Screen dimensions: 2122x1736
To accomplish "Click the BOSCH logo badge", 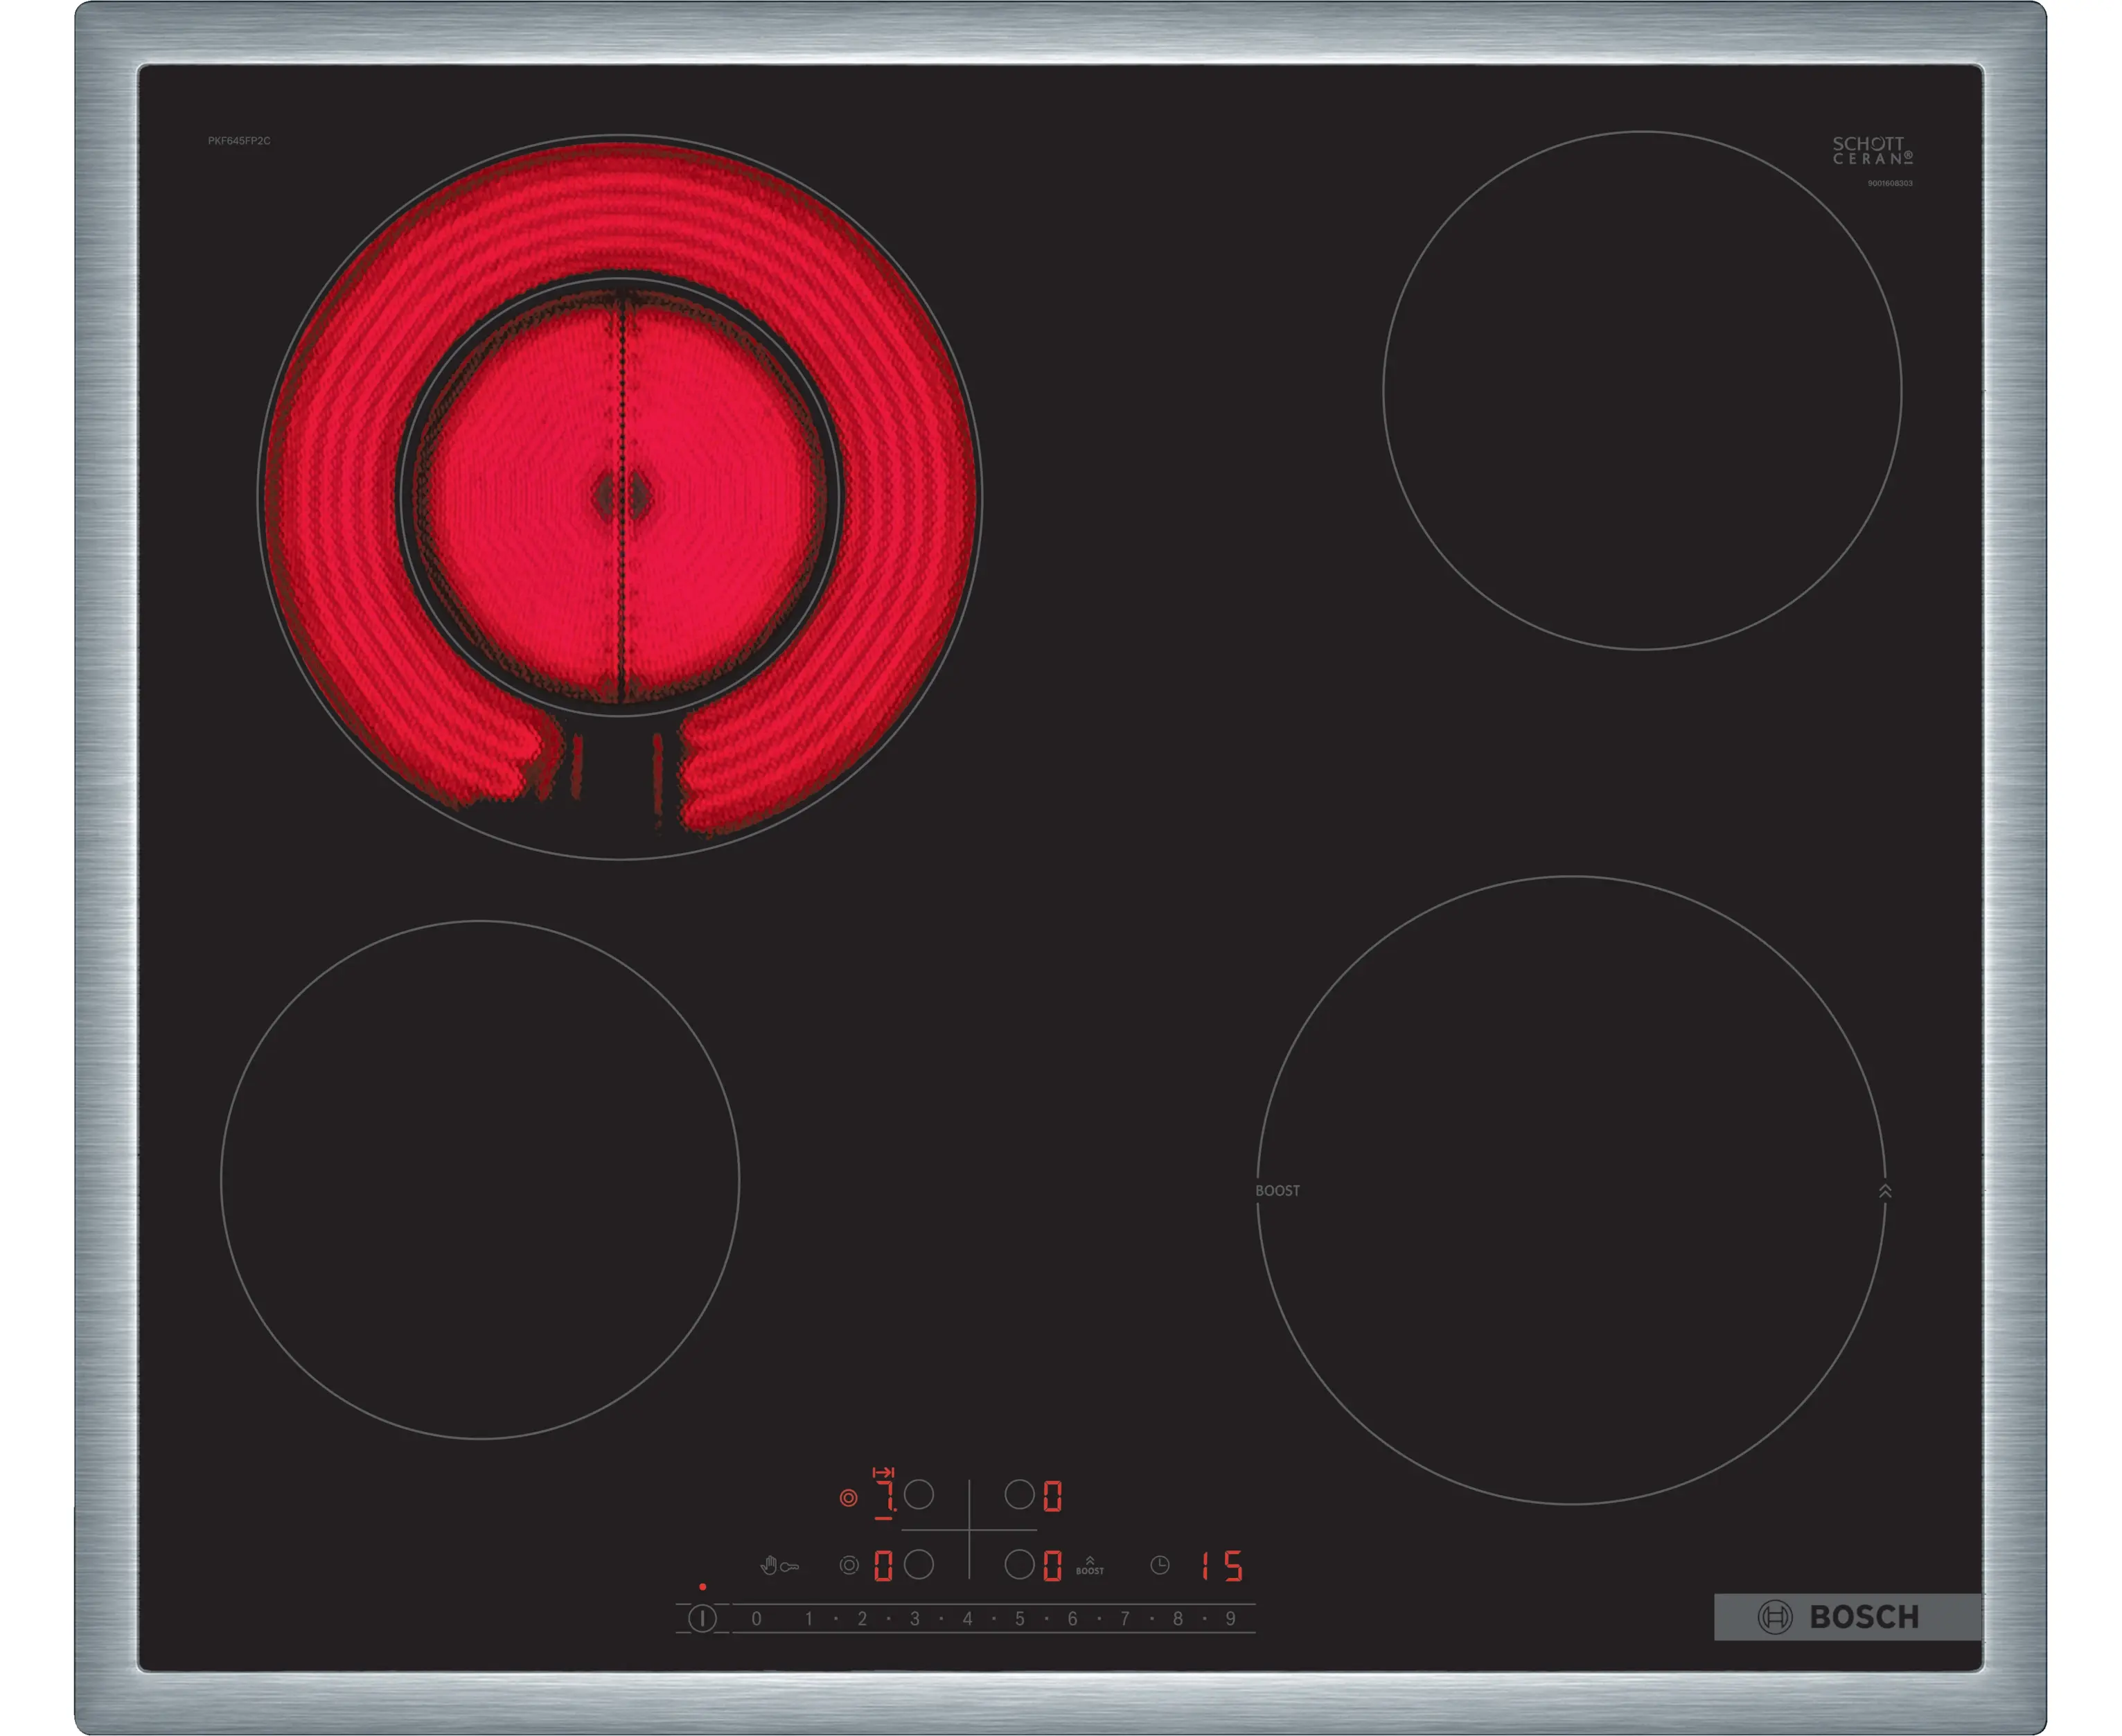I will (1848, 1617).
